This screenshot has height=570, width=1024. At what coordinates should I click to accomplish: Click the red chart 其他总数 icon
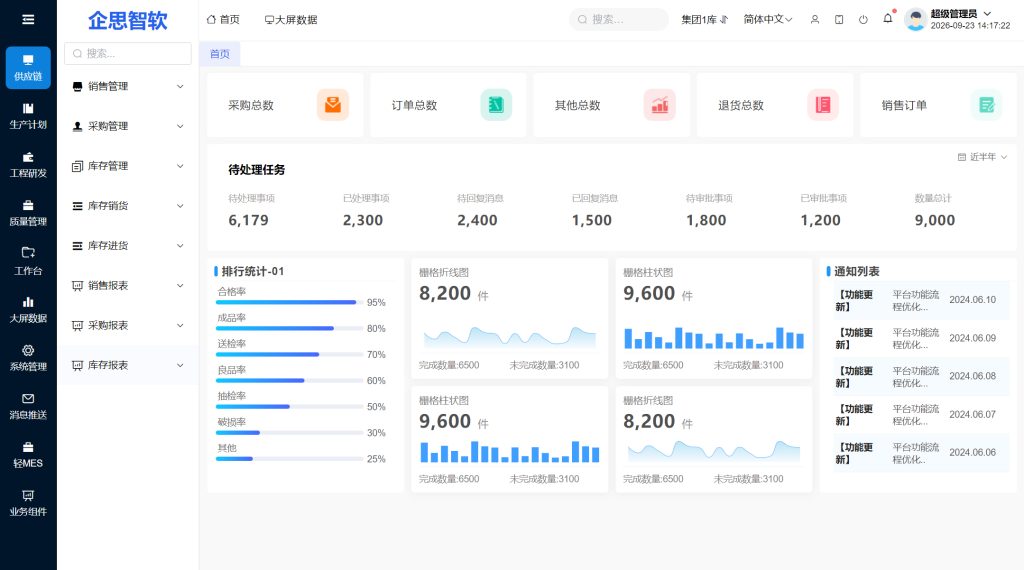tap(660, 104)
